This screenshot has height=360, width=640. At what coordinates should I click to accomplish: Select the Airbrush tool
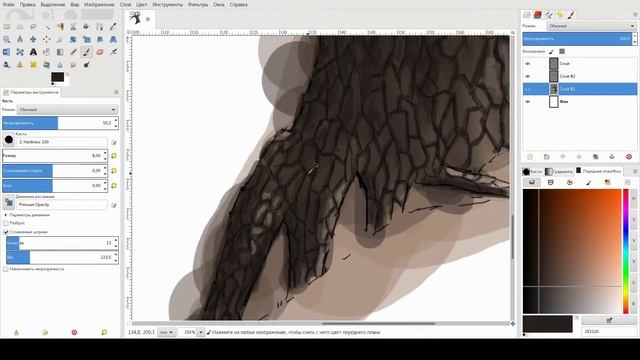[113, 52]
